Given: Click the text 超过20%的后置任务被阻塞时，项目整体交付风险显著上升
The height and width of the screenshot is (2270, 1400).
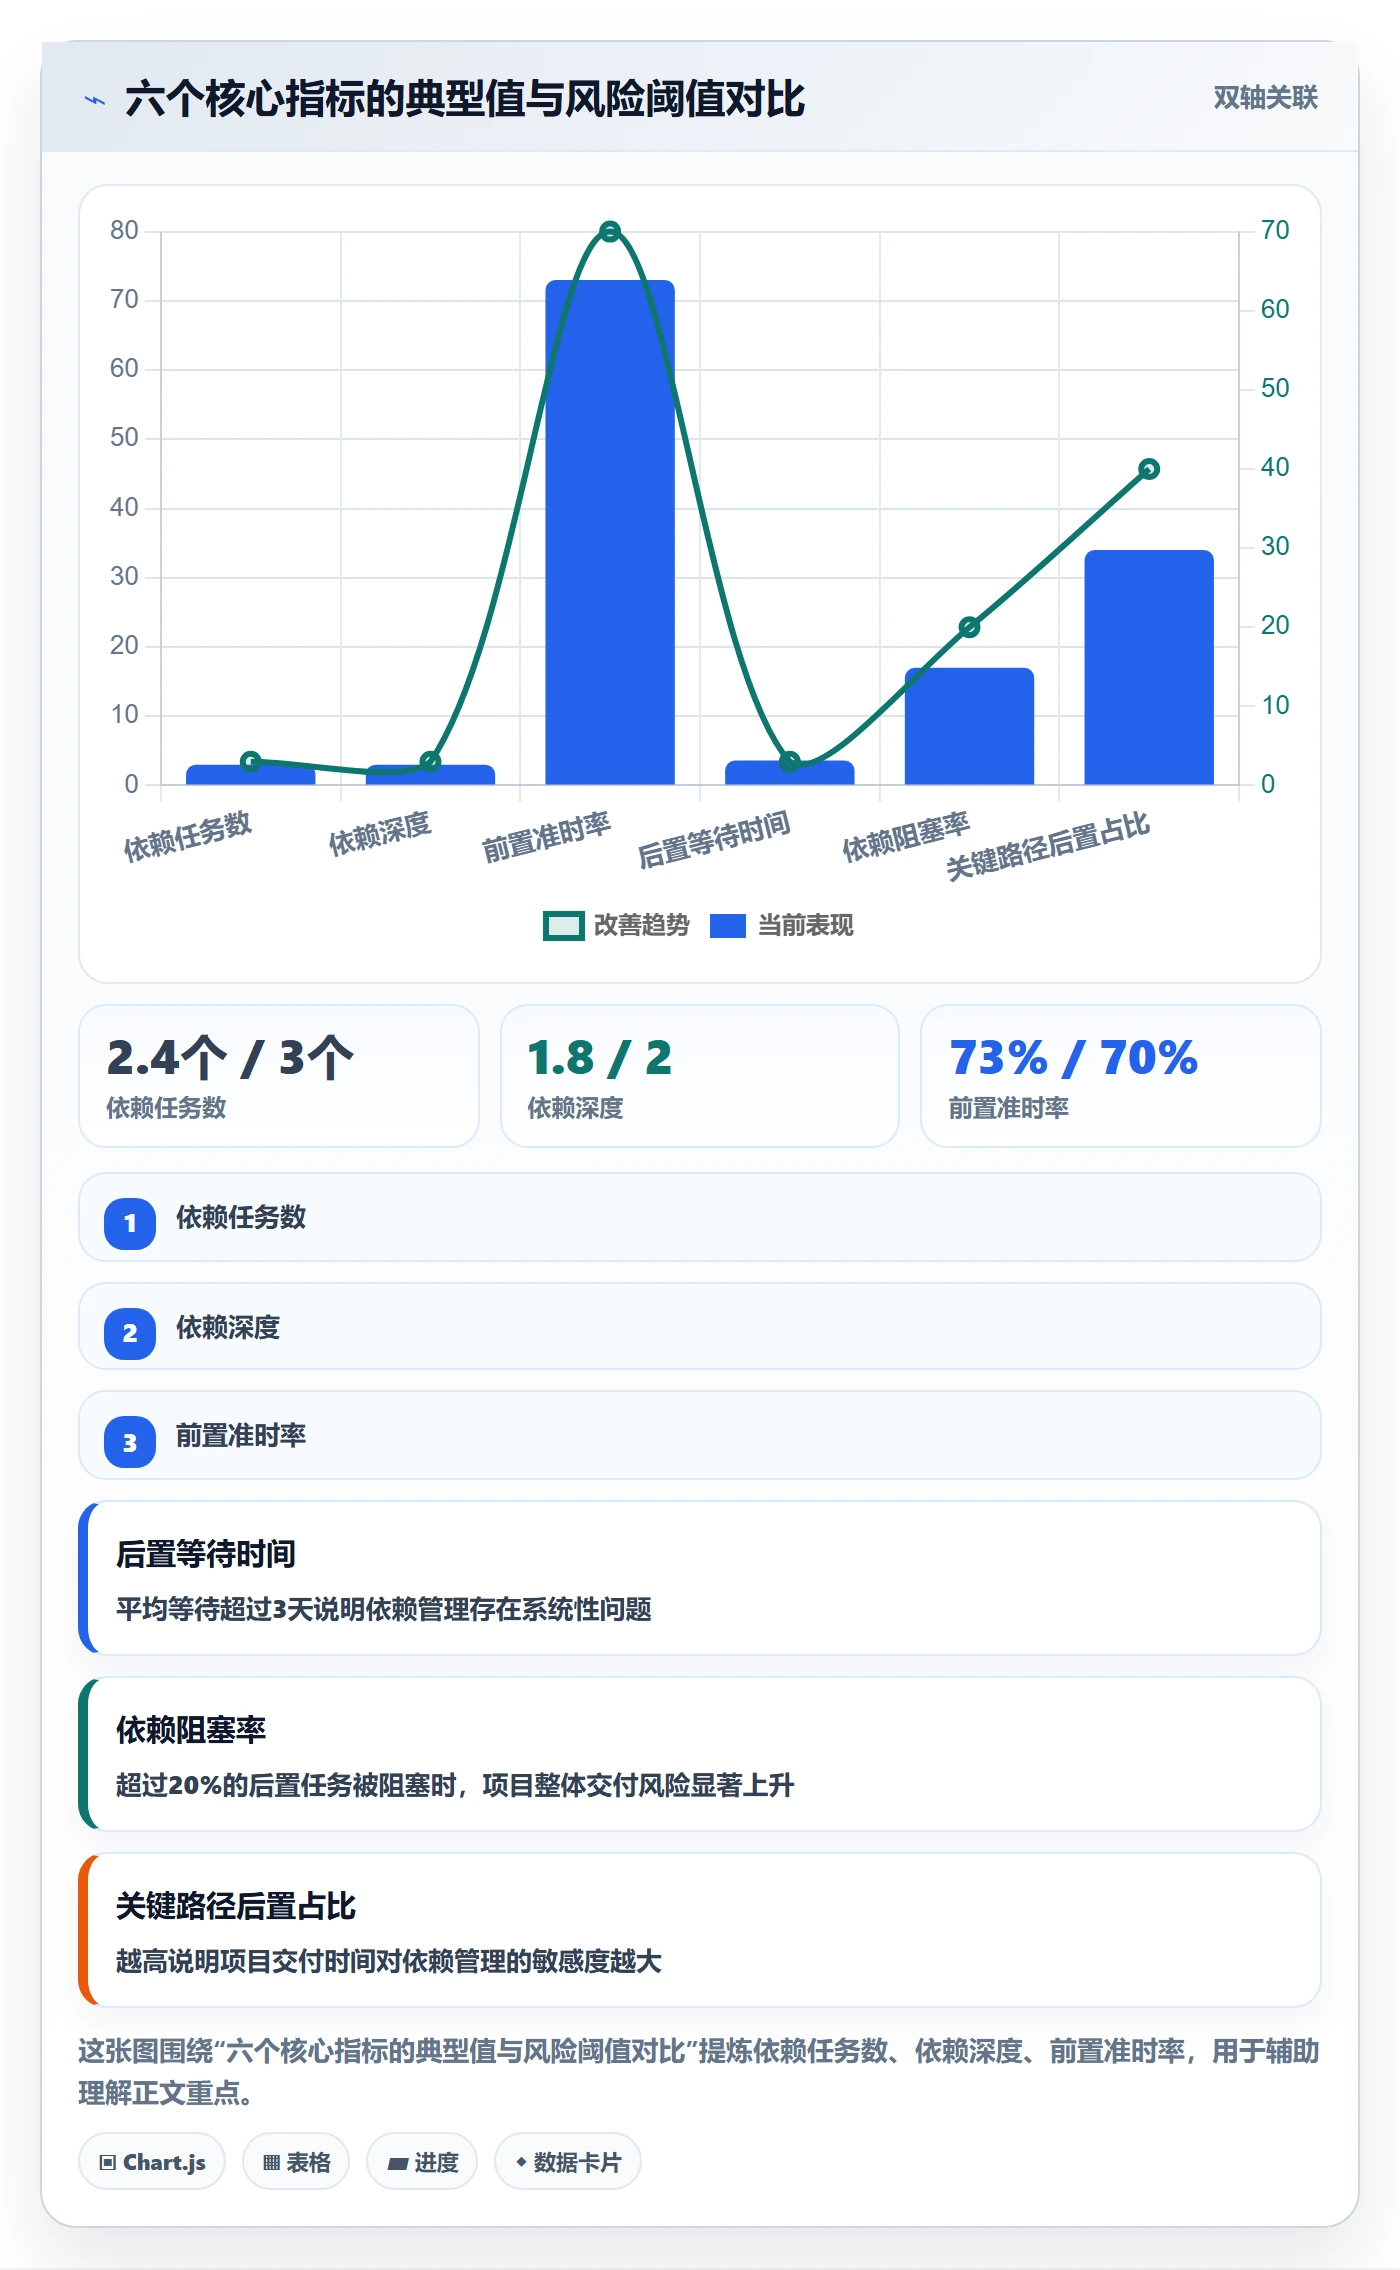Looking at the screenshot, I should pyautogui.click(x=455, y=1785).
